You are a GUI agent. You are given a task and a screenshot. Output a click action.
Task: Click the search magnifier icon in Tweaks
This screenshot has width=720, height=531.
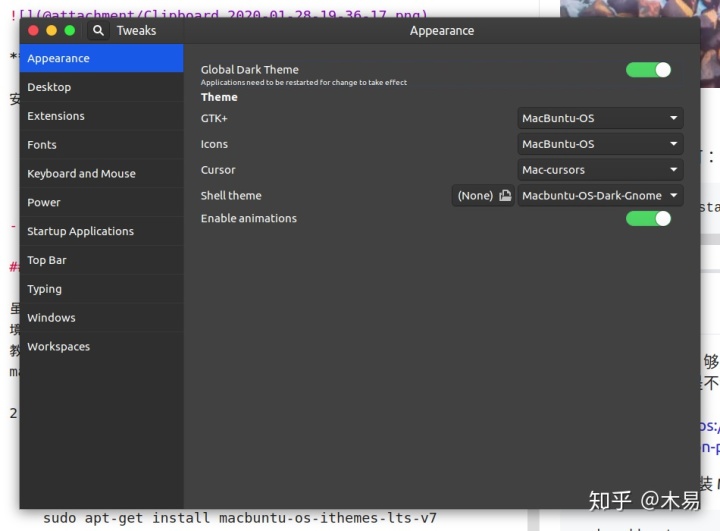pyautogui.click(x=98, y=31)
